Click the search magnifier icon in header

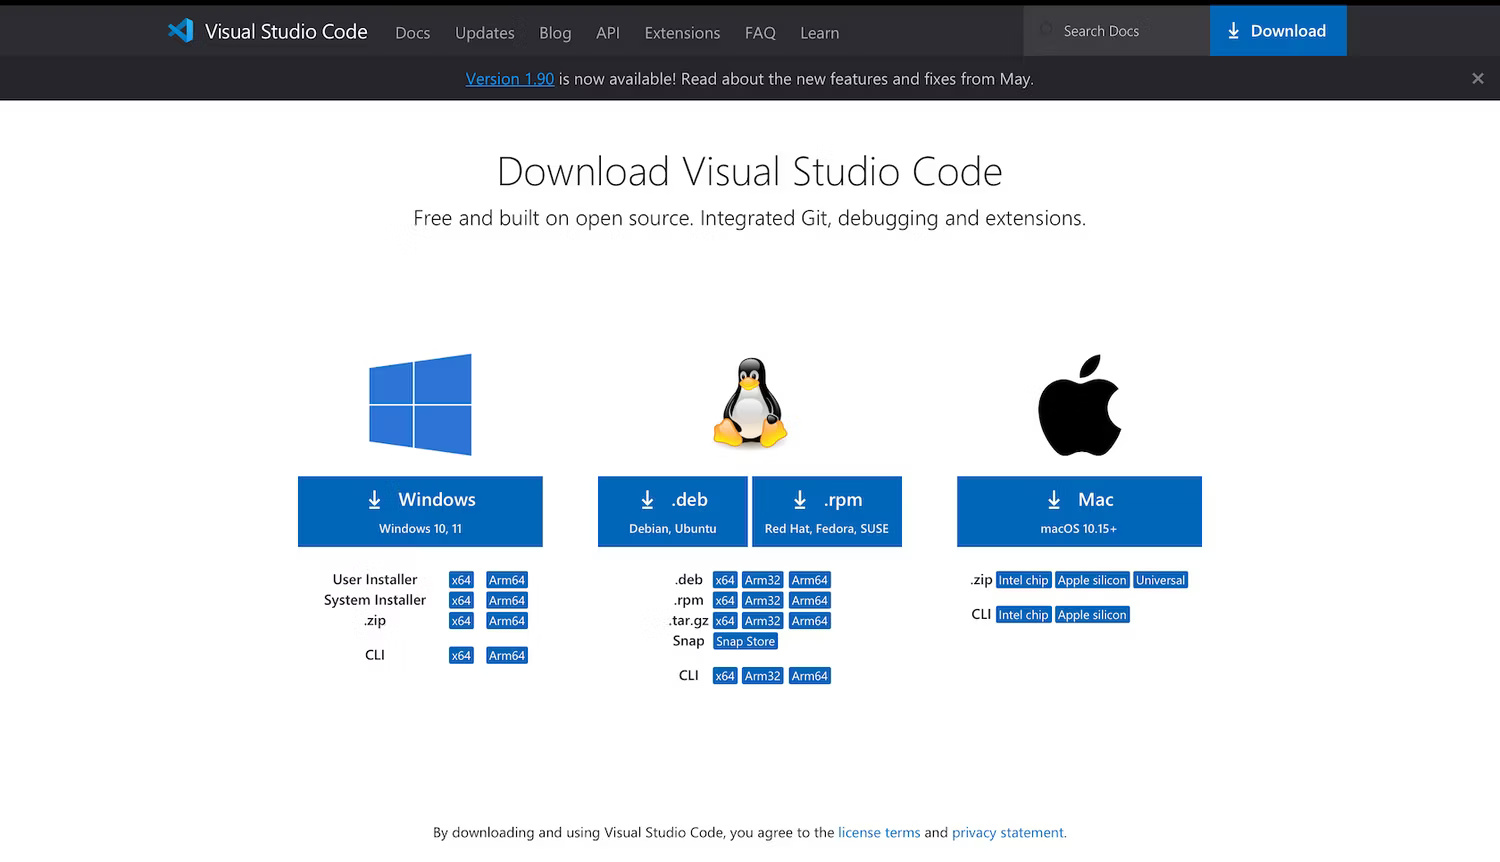pyautogui.click(x=1046, y=31)
